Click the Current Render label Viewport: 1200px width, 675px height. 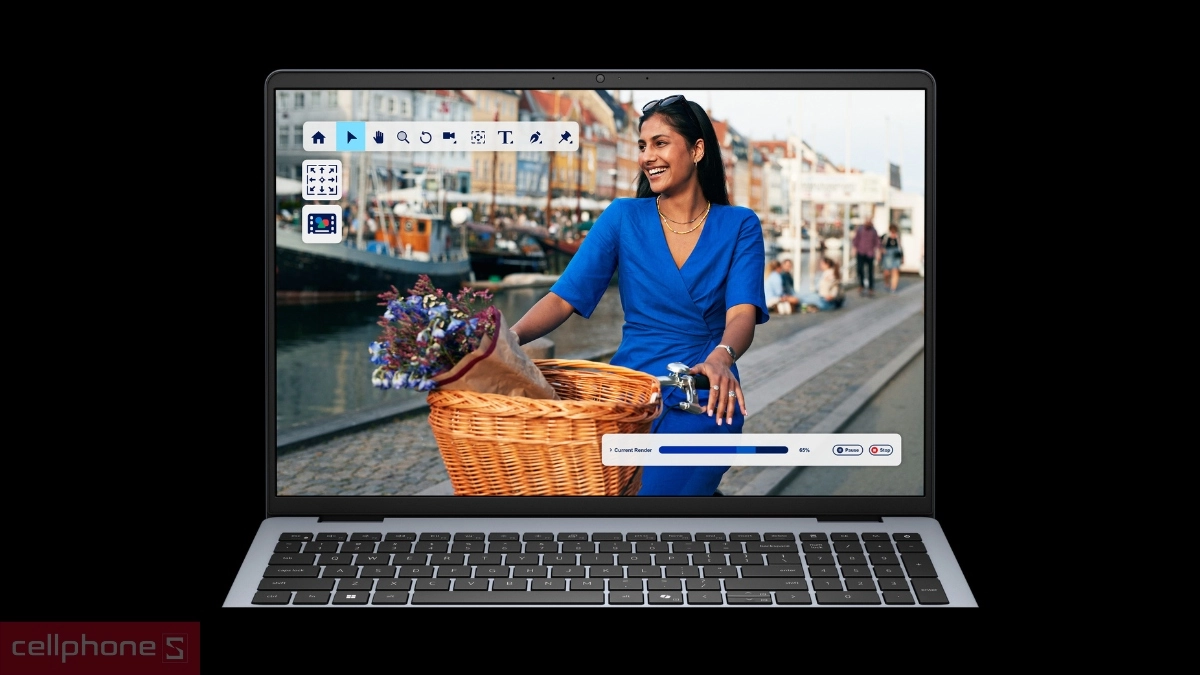click(632, 450)
